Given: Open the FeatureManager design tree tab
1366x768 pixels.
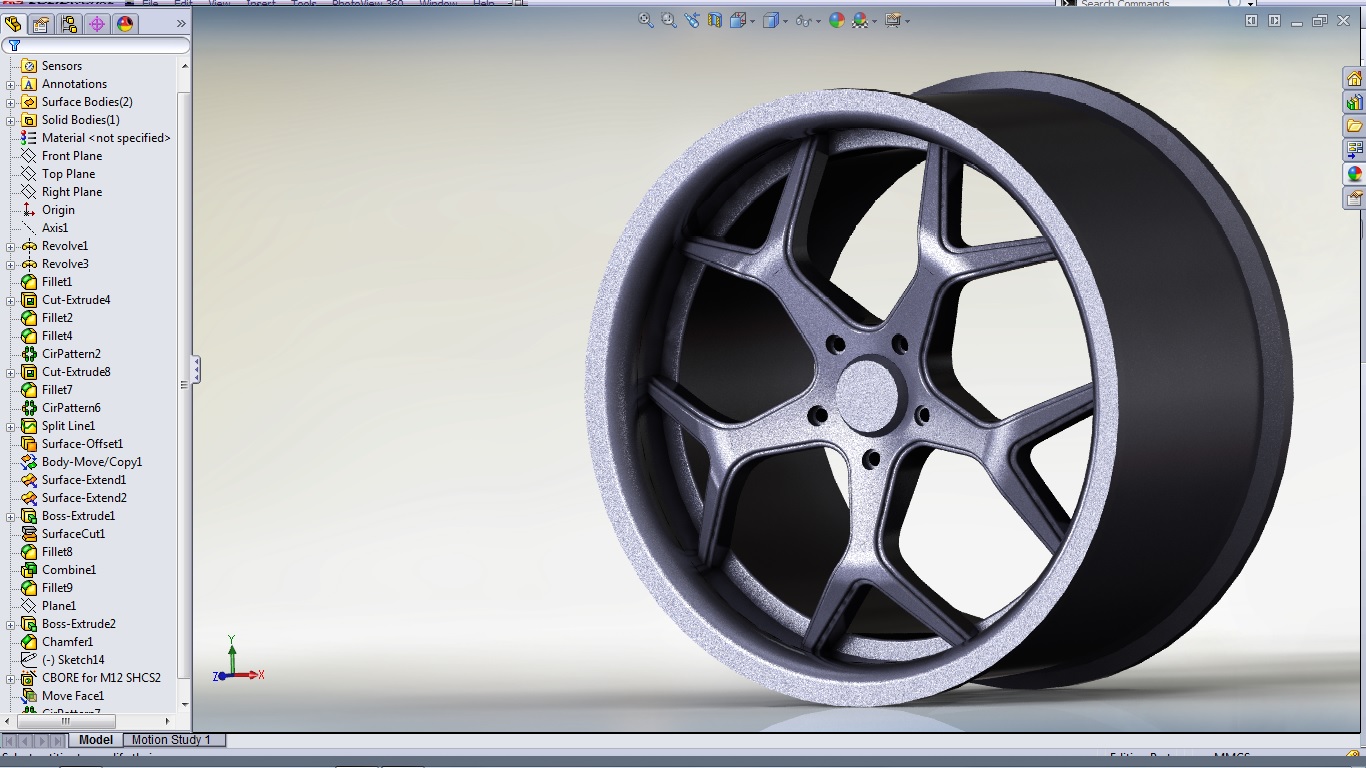Looking at the screenshot, I should [13, 24].
